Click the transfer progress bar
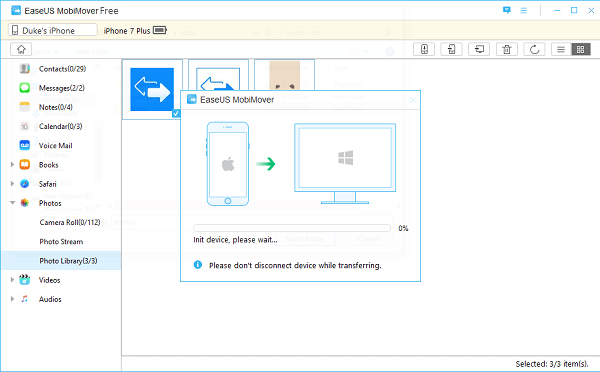This screenshot has height=372, width=600. click(x=292, y=228)
